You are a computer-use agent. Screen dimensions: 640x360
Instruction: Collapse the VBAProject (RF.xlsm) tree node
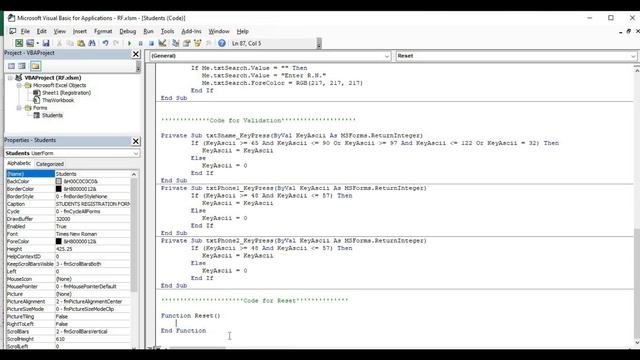point(10,78)
